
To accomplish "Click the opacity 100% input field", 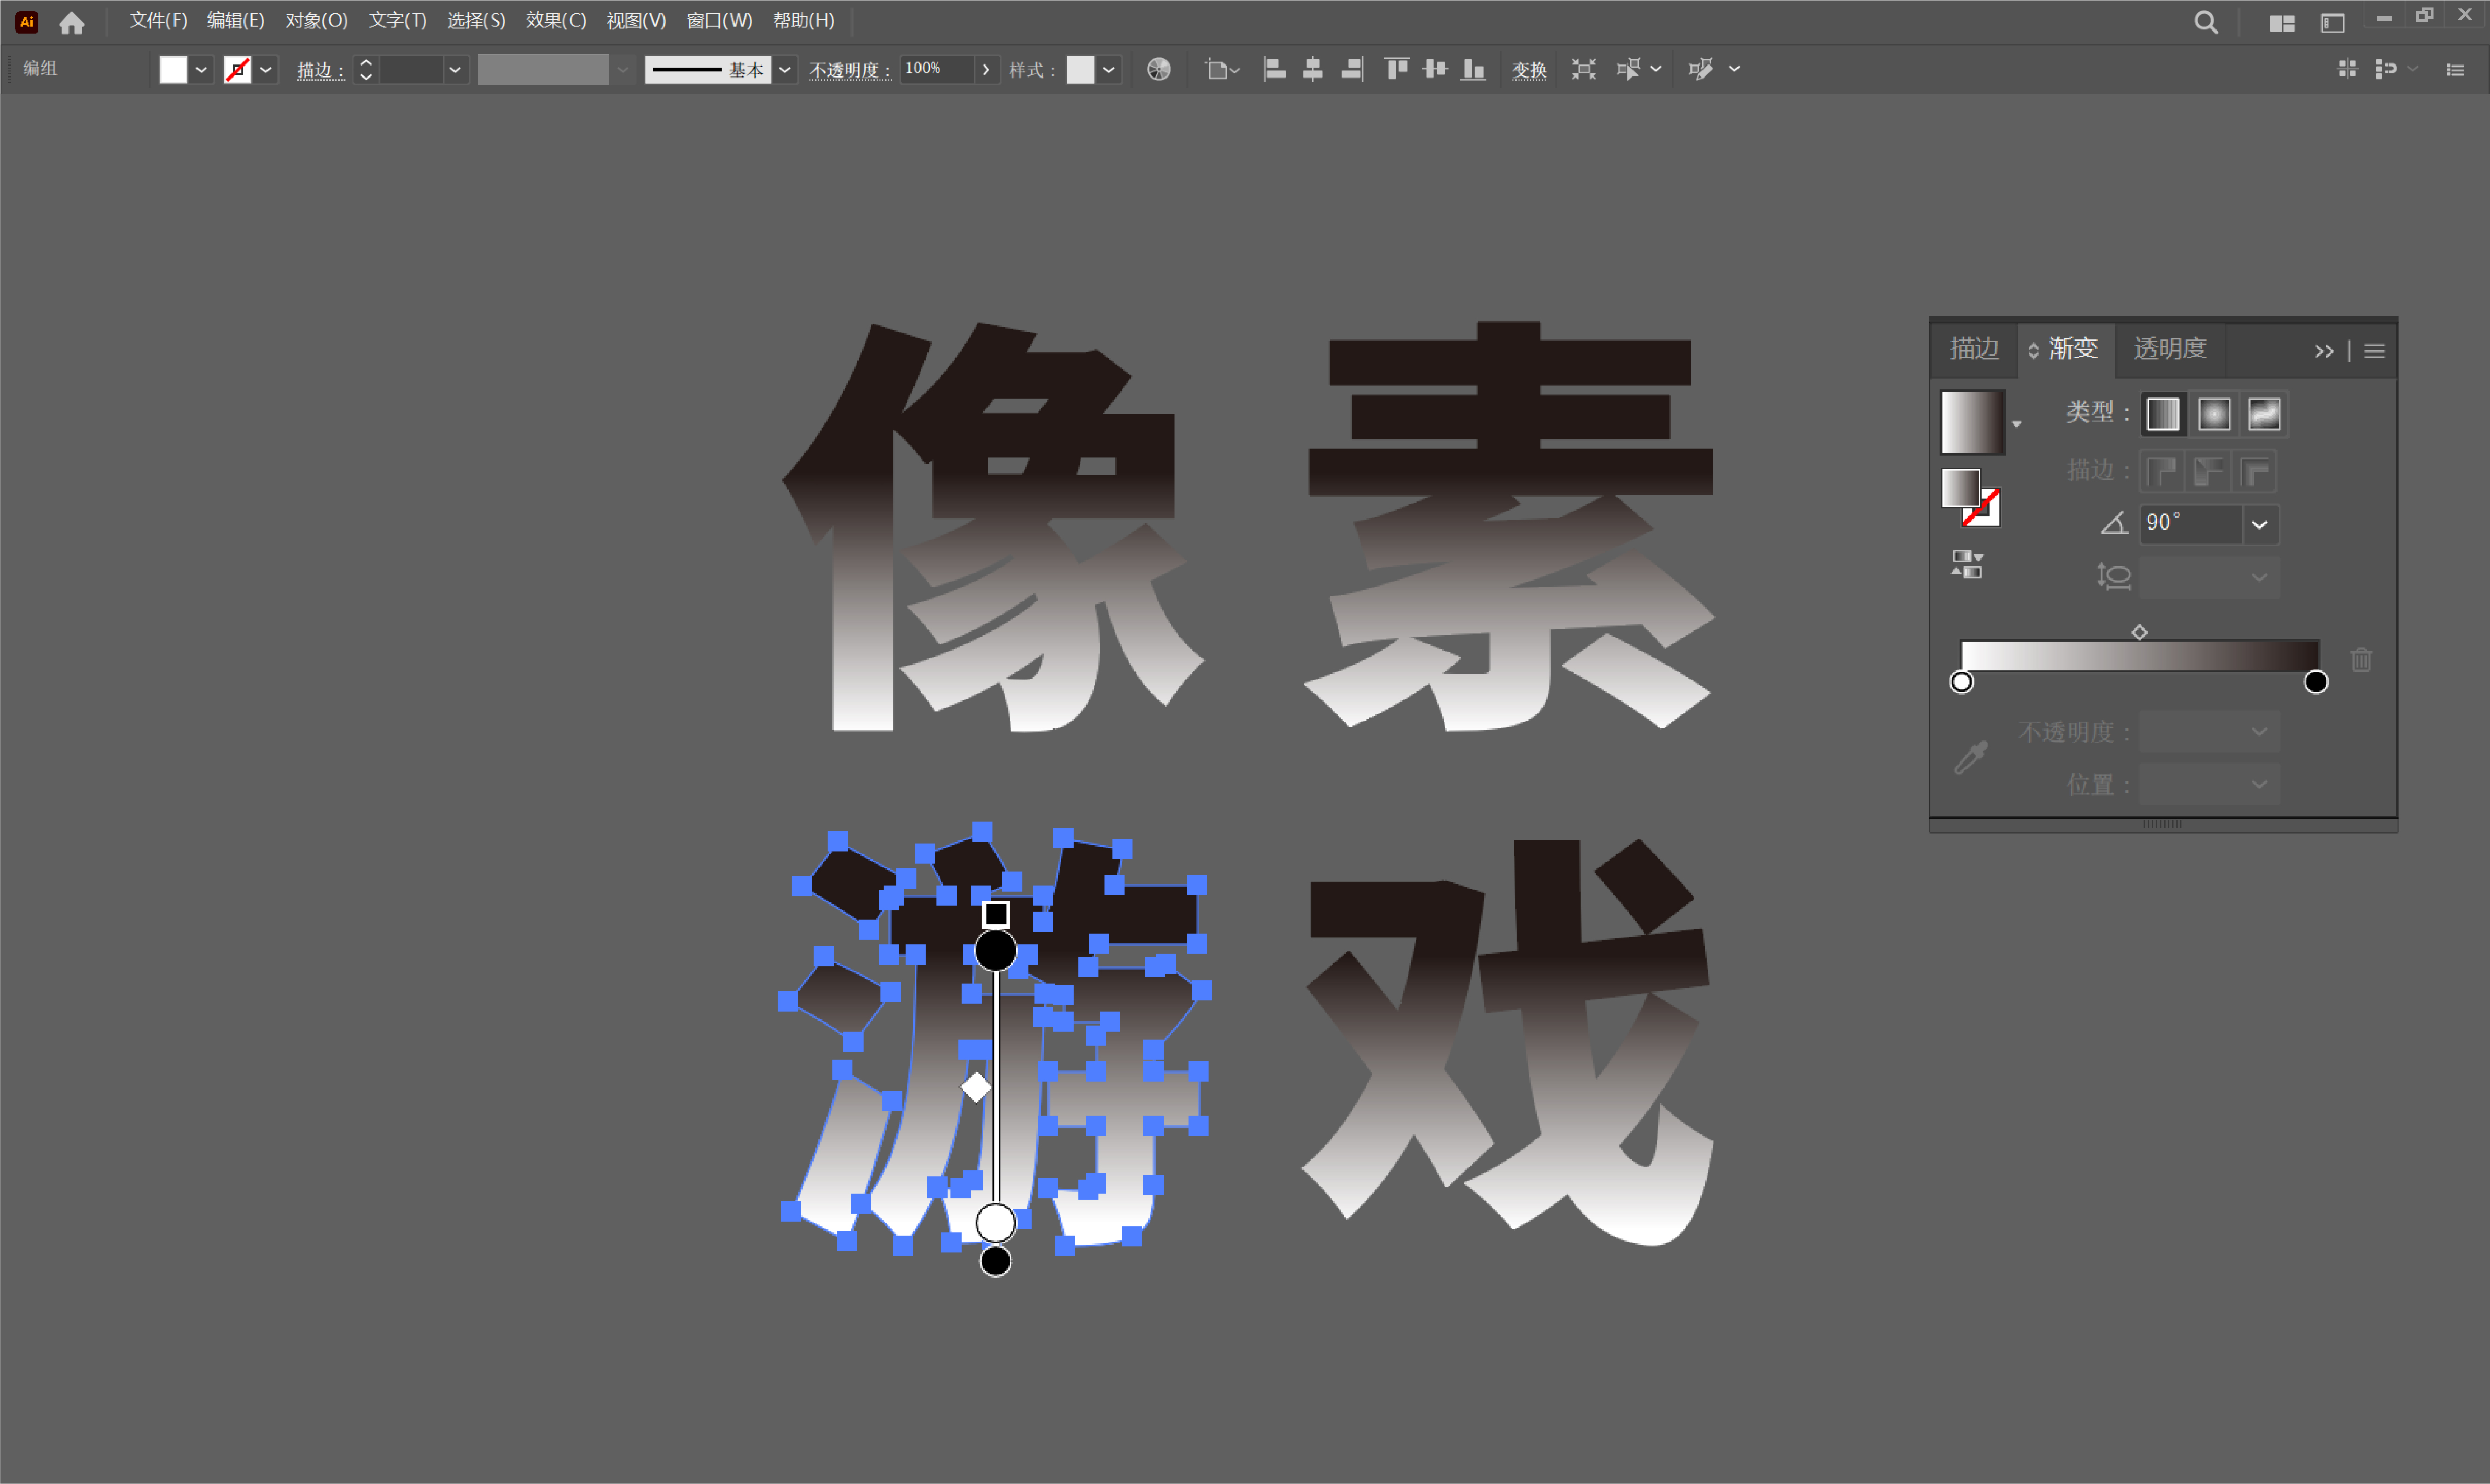I will [936, 69].
